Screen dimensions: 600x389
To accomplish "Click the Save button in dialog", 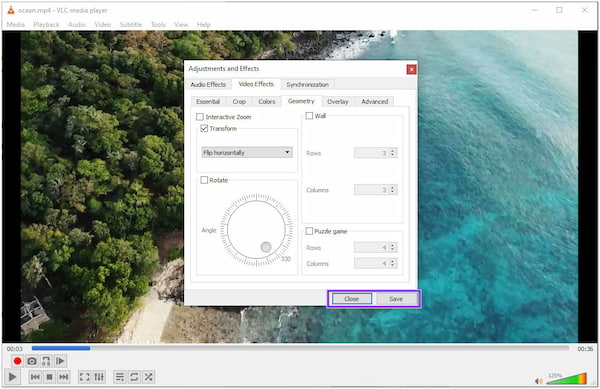I will click(x=396, y=299).
